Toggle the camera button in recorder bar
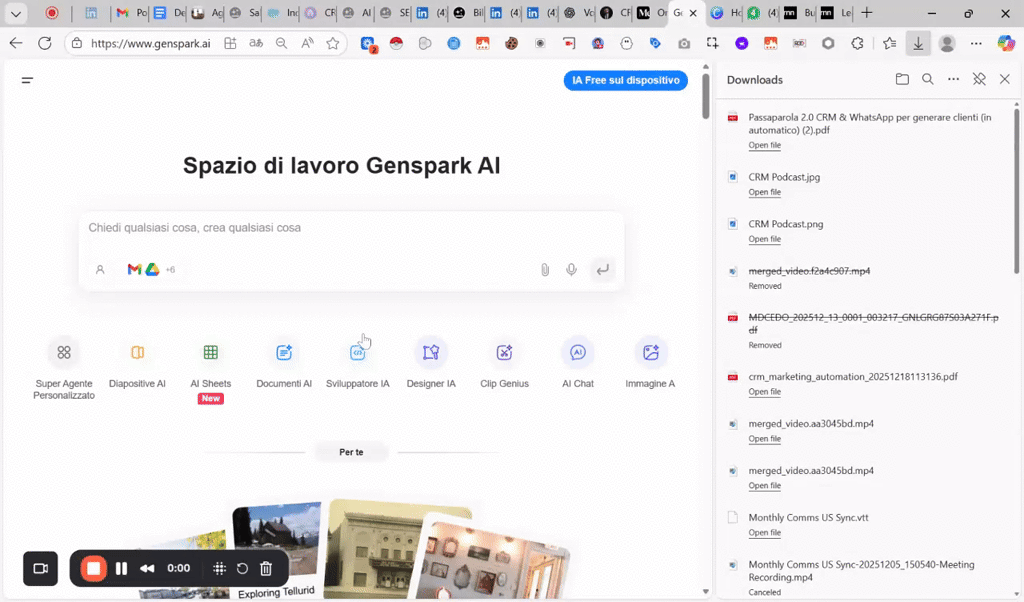 tap(40, 569)
